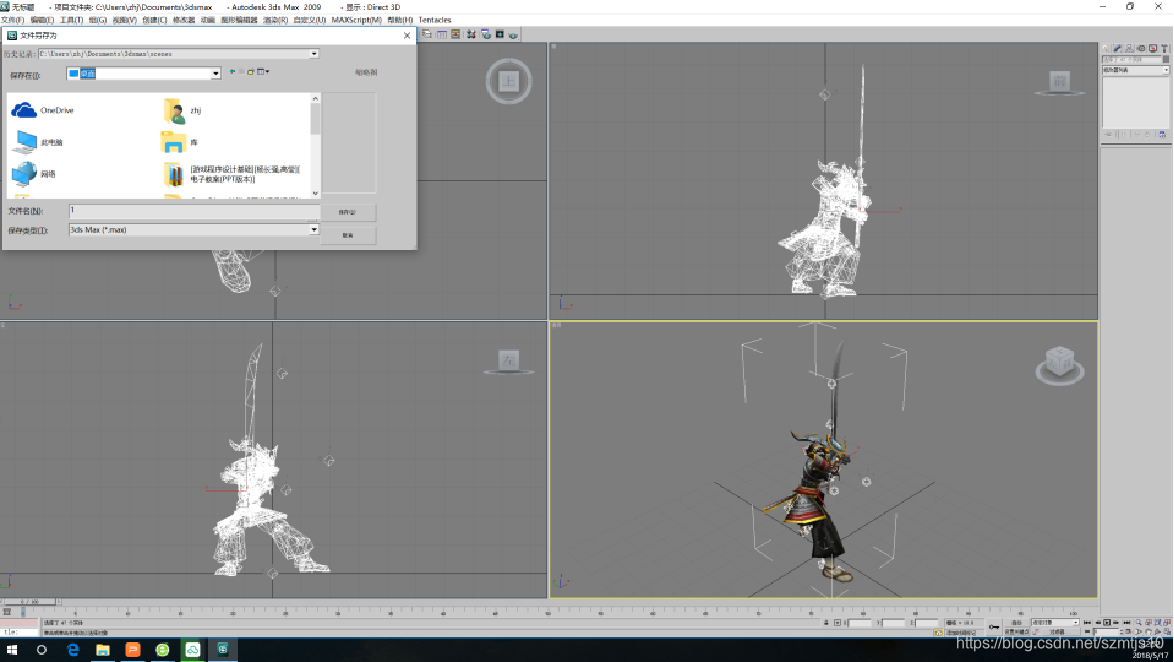Click the Configure Modifier Sets icon
Screen dimensions: 1174x662
click(1162, 134)
